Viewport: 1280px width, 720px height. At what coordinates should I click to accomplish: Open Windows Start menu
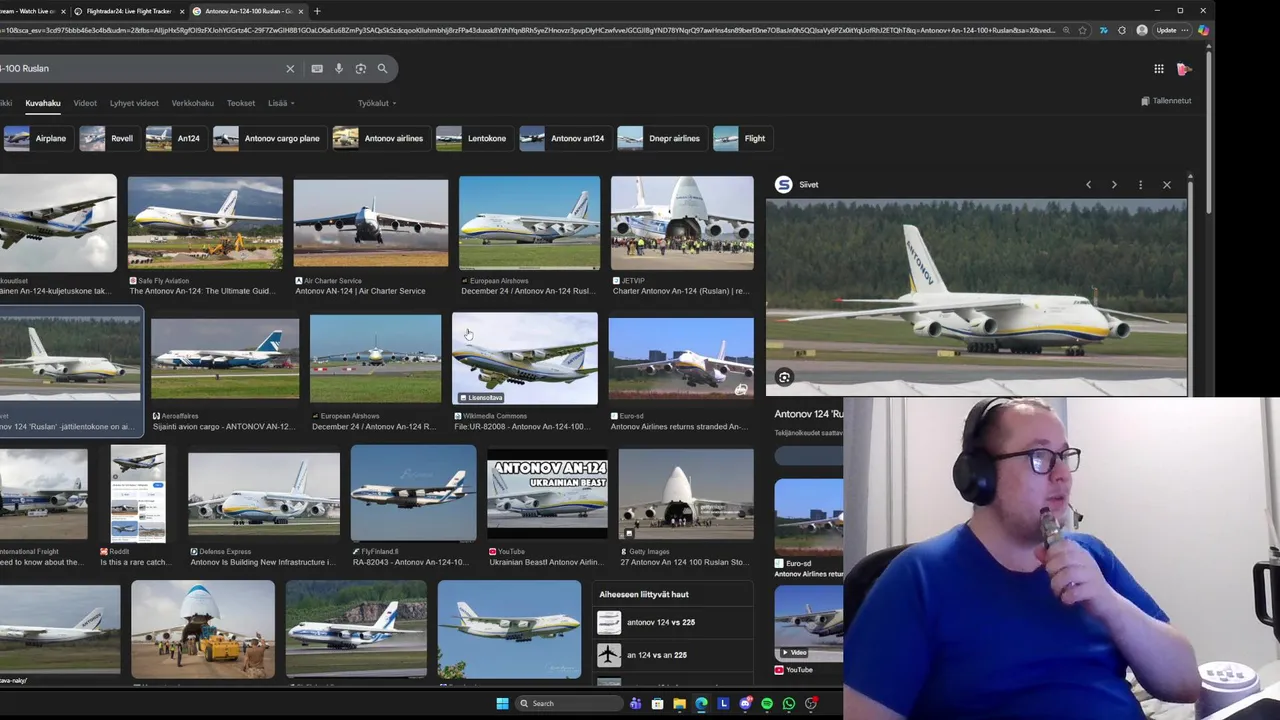pos(502,704)
